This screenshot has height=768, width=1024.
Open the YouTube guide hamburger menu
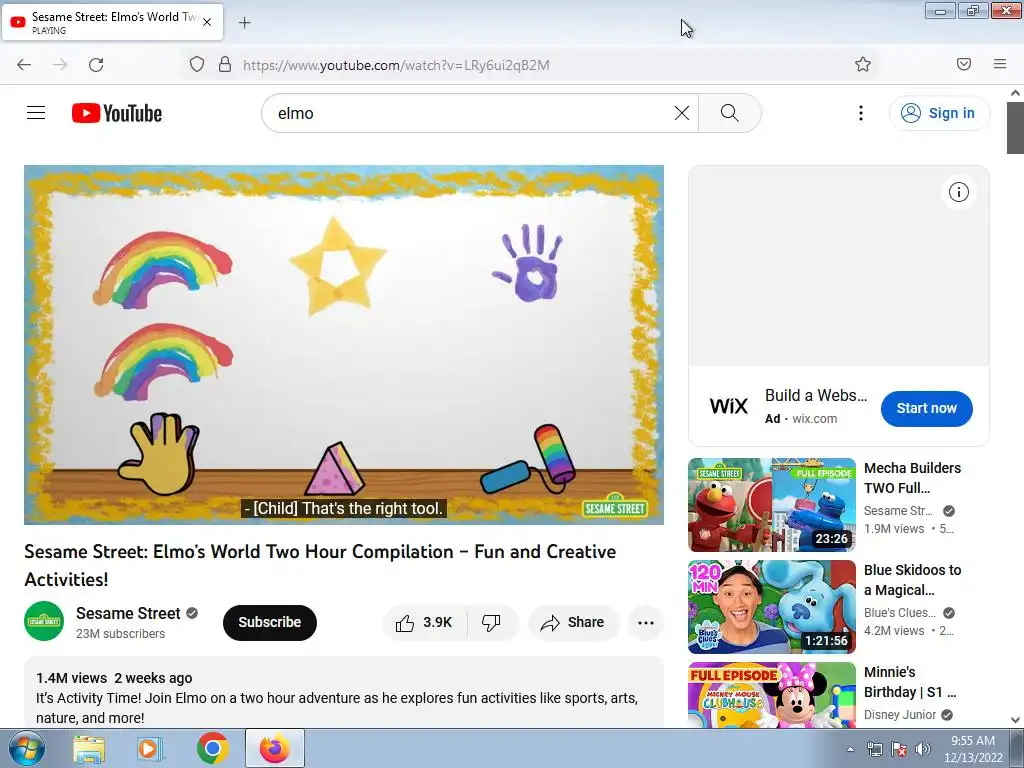tap(36, 113)
